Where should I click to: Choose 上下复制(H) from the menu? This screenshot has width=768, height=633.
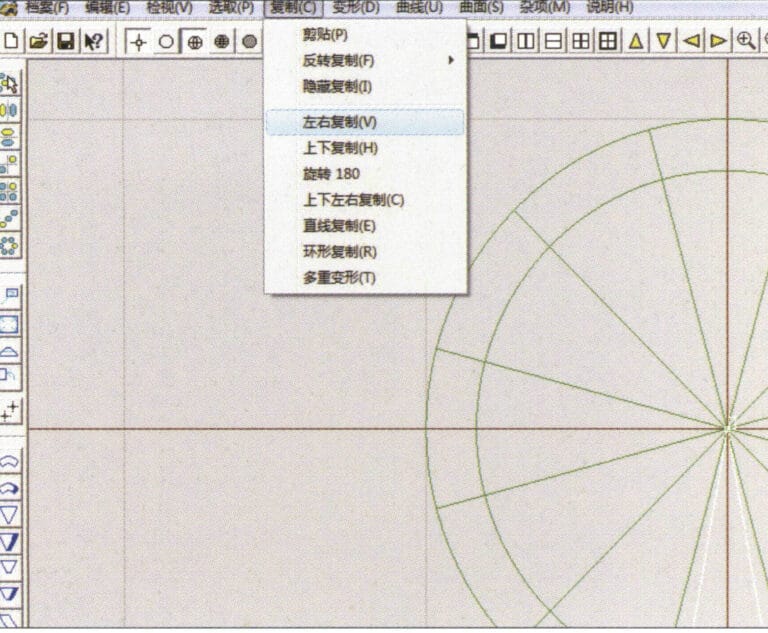point(365,148)
